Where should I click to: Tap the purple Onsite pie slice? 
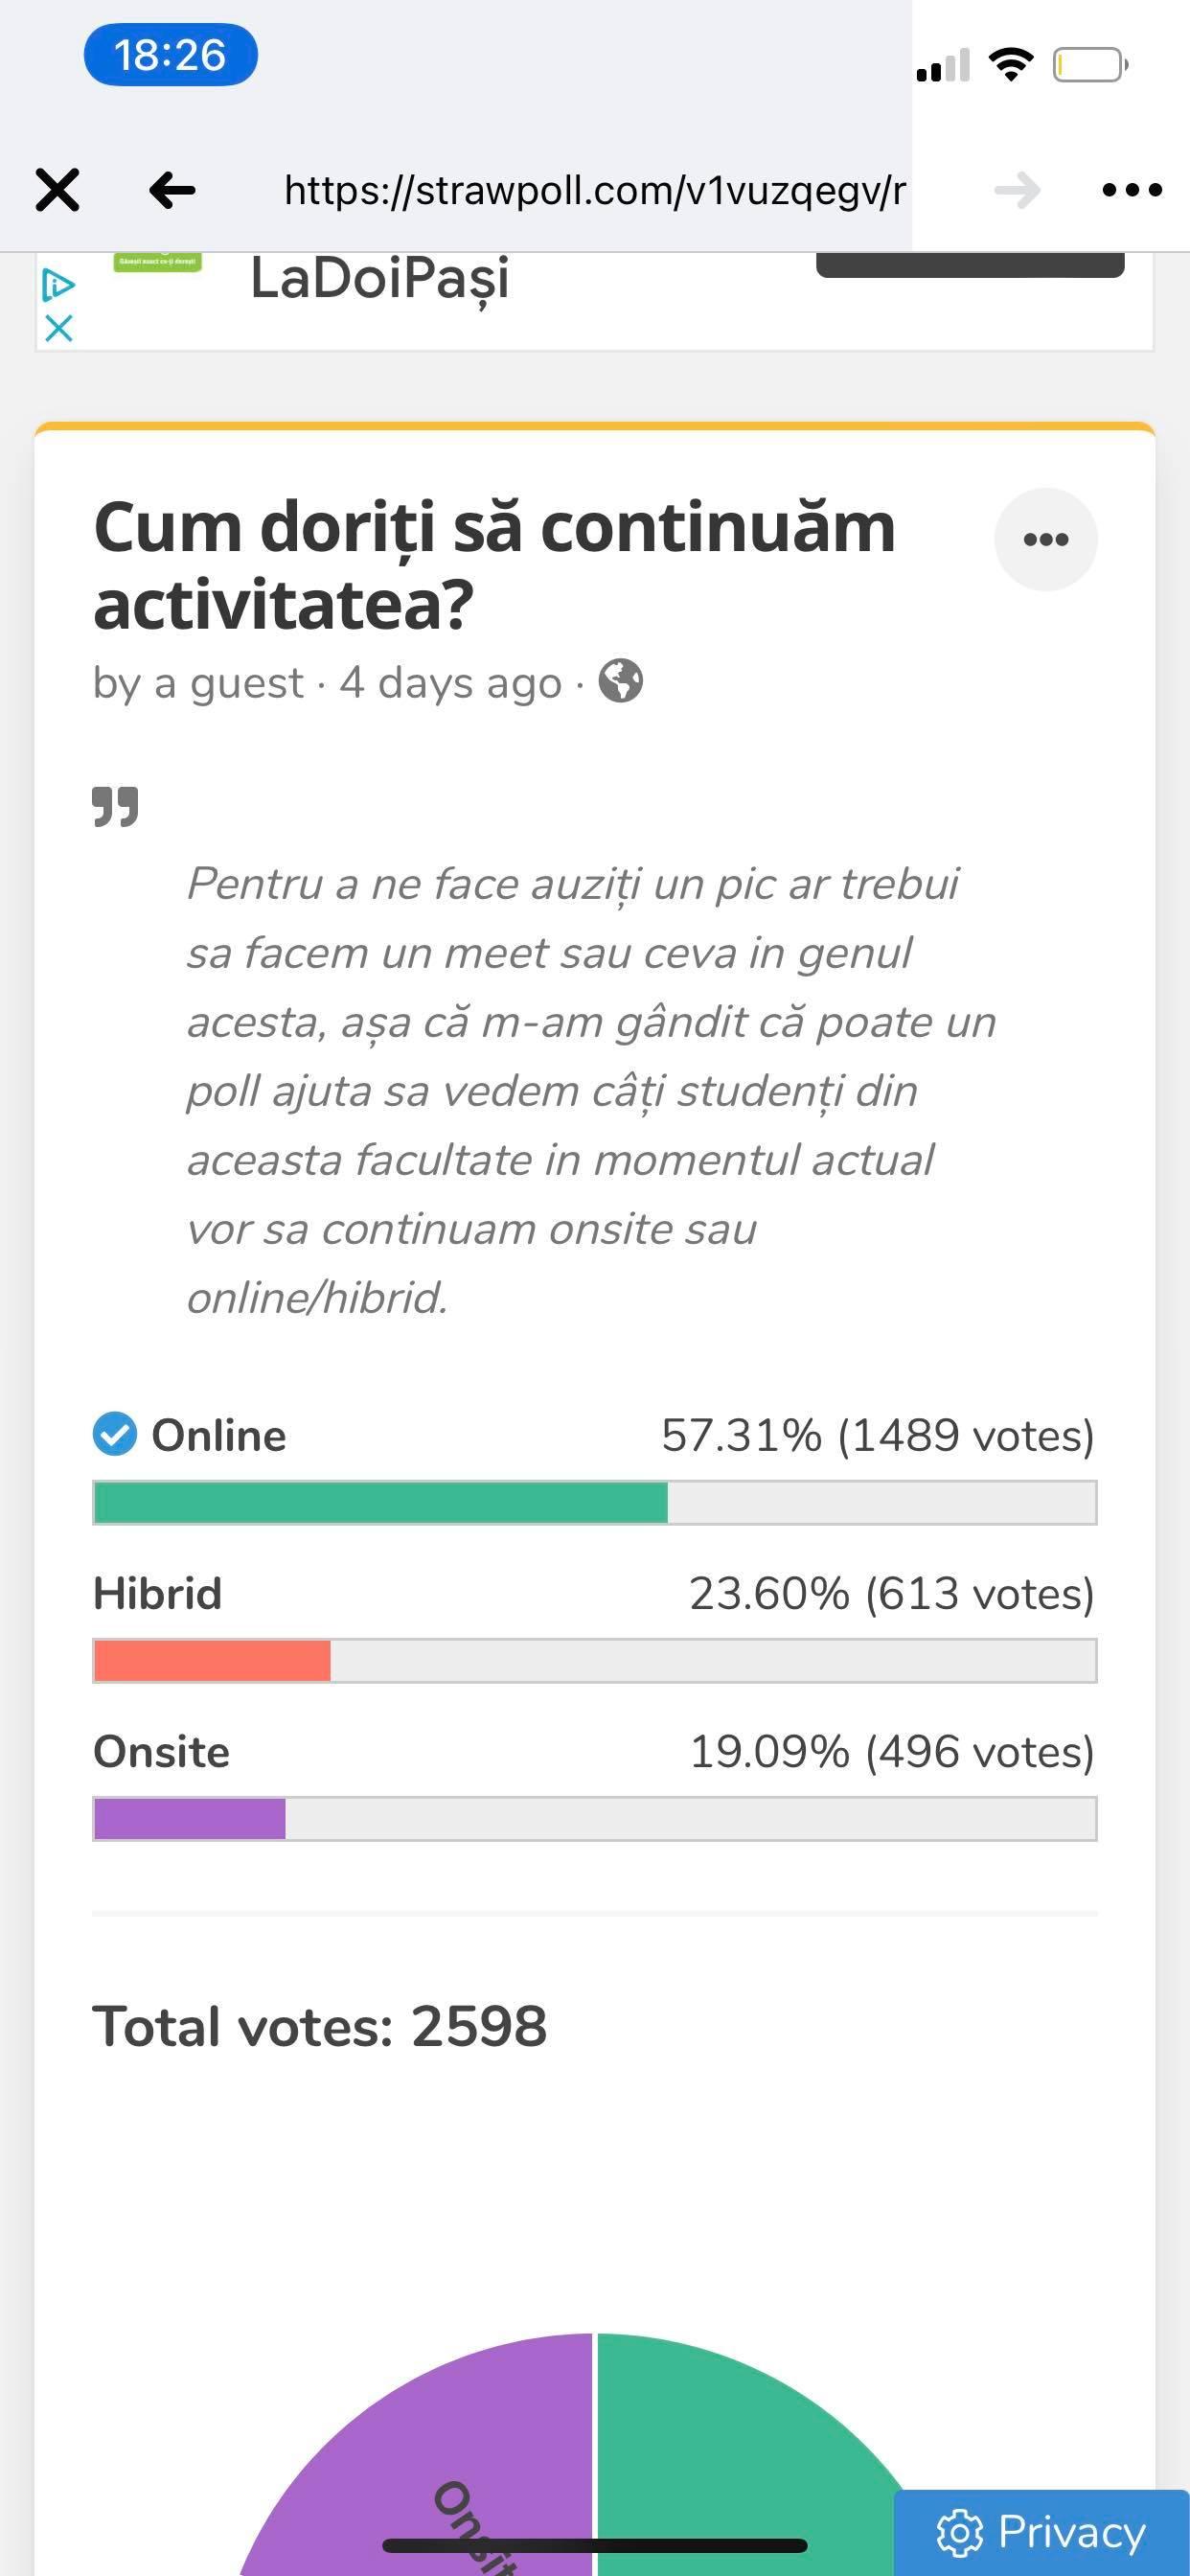click(x=450, y=2460)
